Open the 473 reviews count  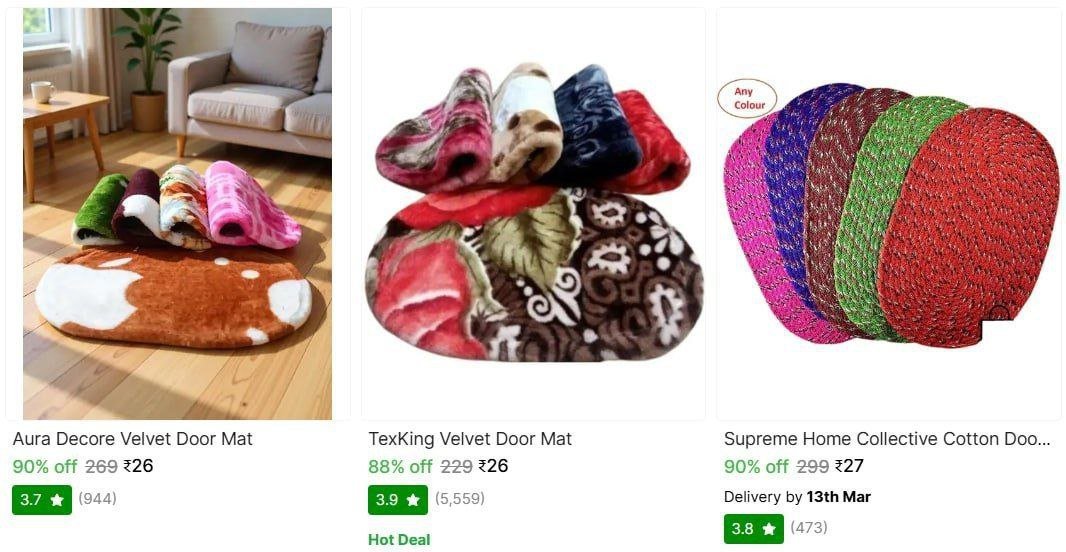pos(809,527)
